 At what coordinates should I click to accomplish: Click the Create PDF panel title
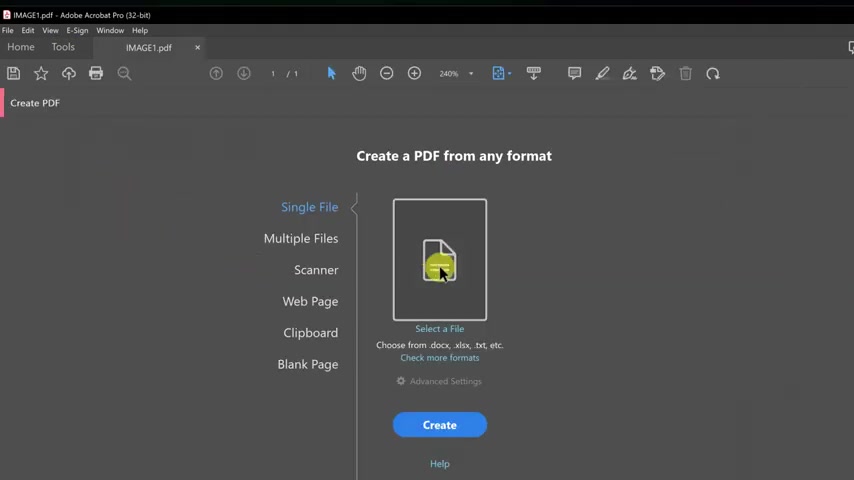(35, 103)
